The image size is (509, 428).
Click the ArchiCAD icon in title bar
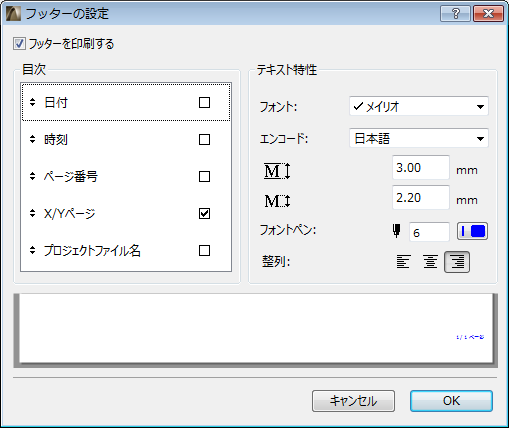(14, 14)
